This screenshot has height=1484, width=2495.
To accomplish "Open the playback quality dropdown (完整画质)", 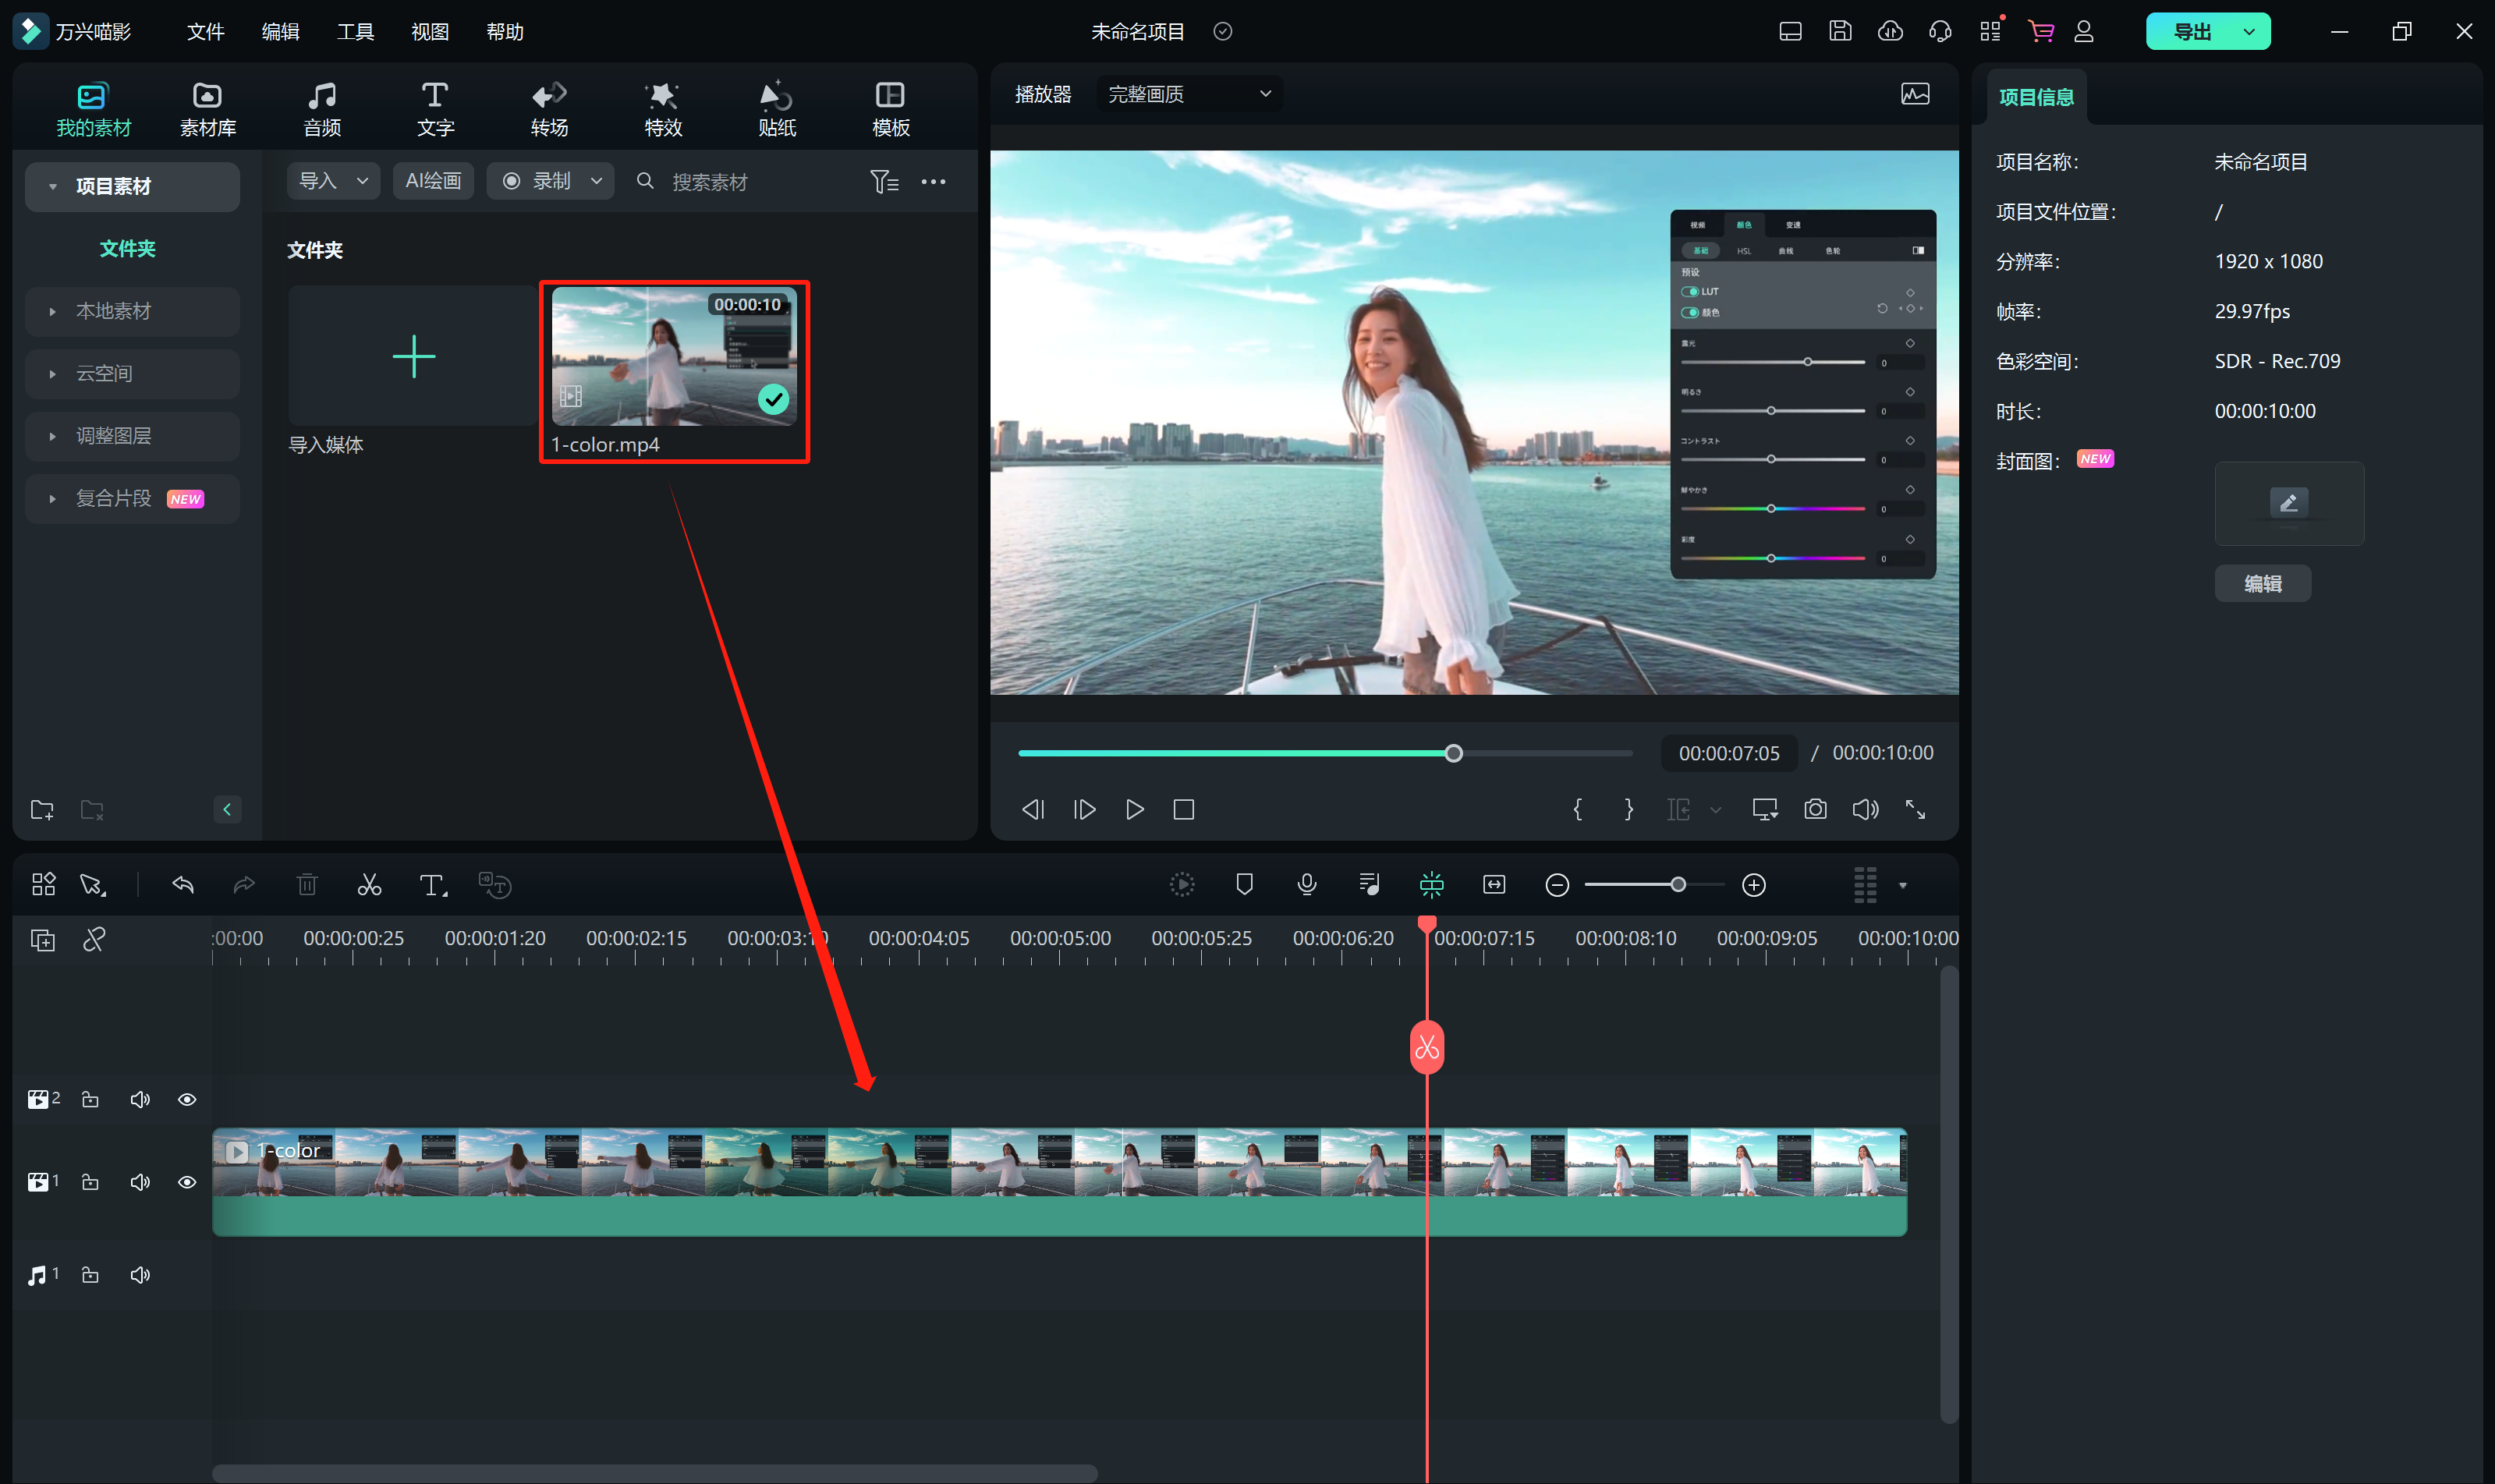I will click(x=1188, y=94).
